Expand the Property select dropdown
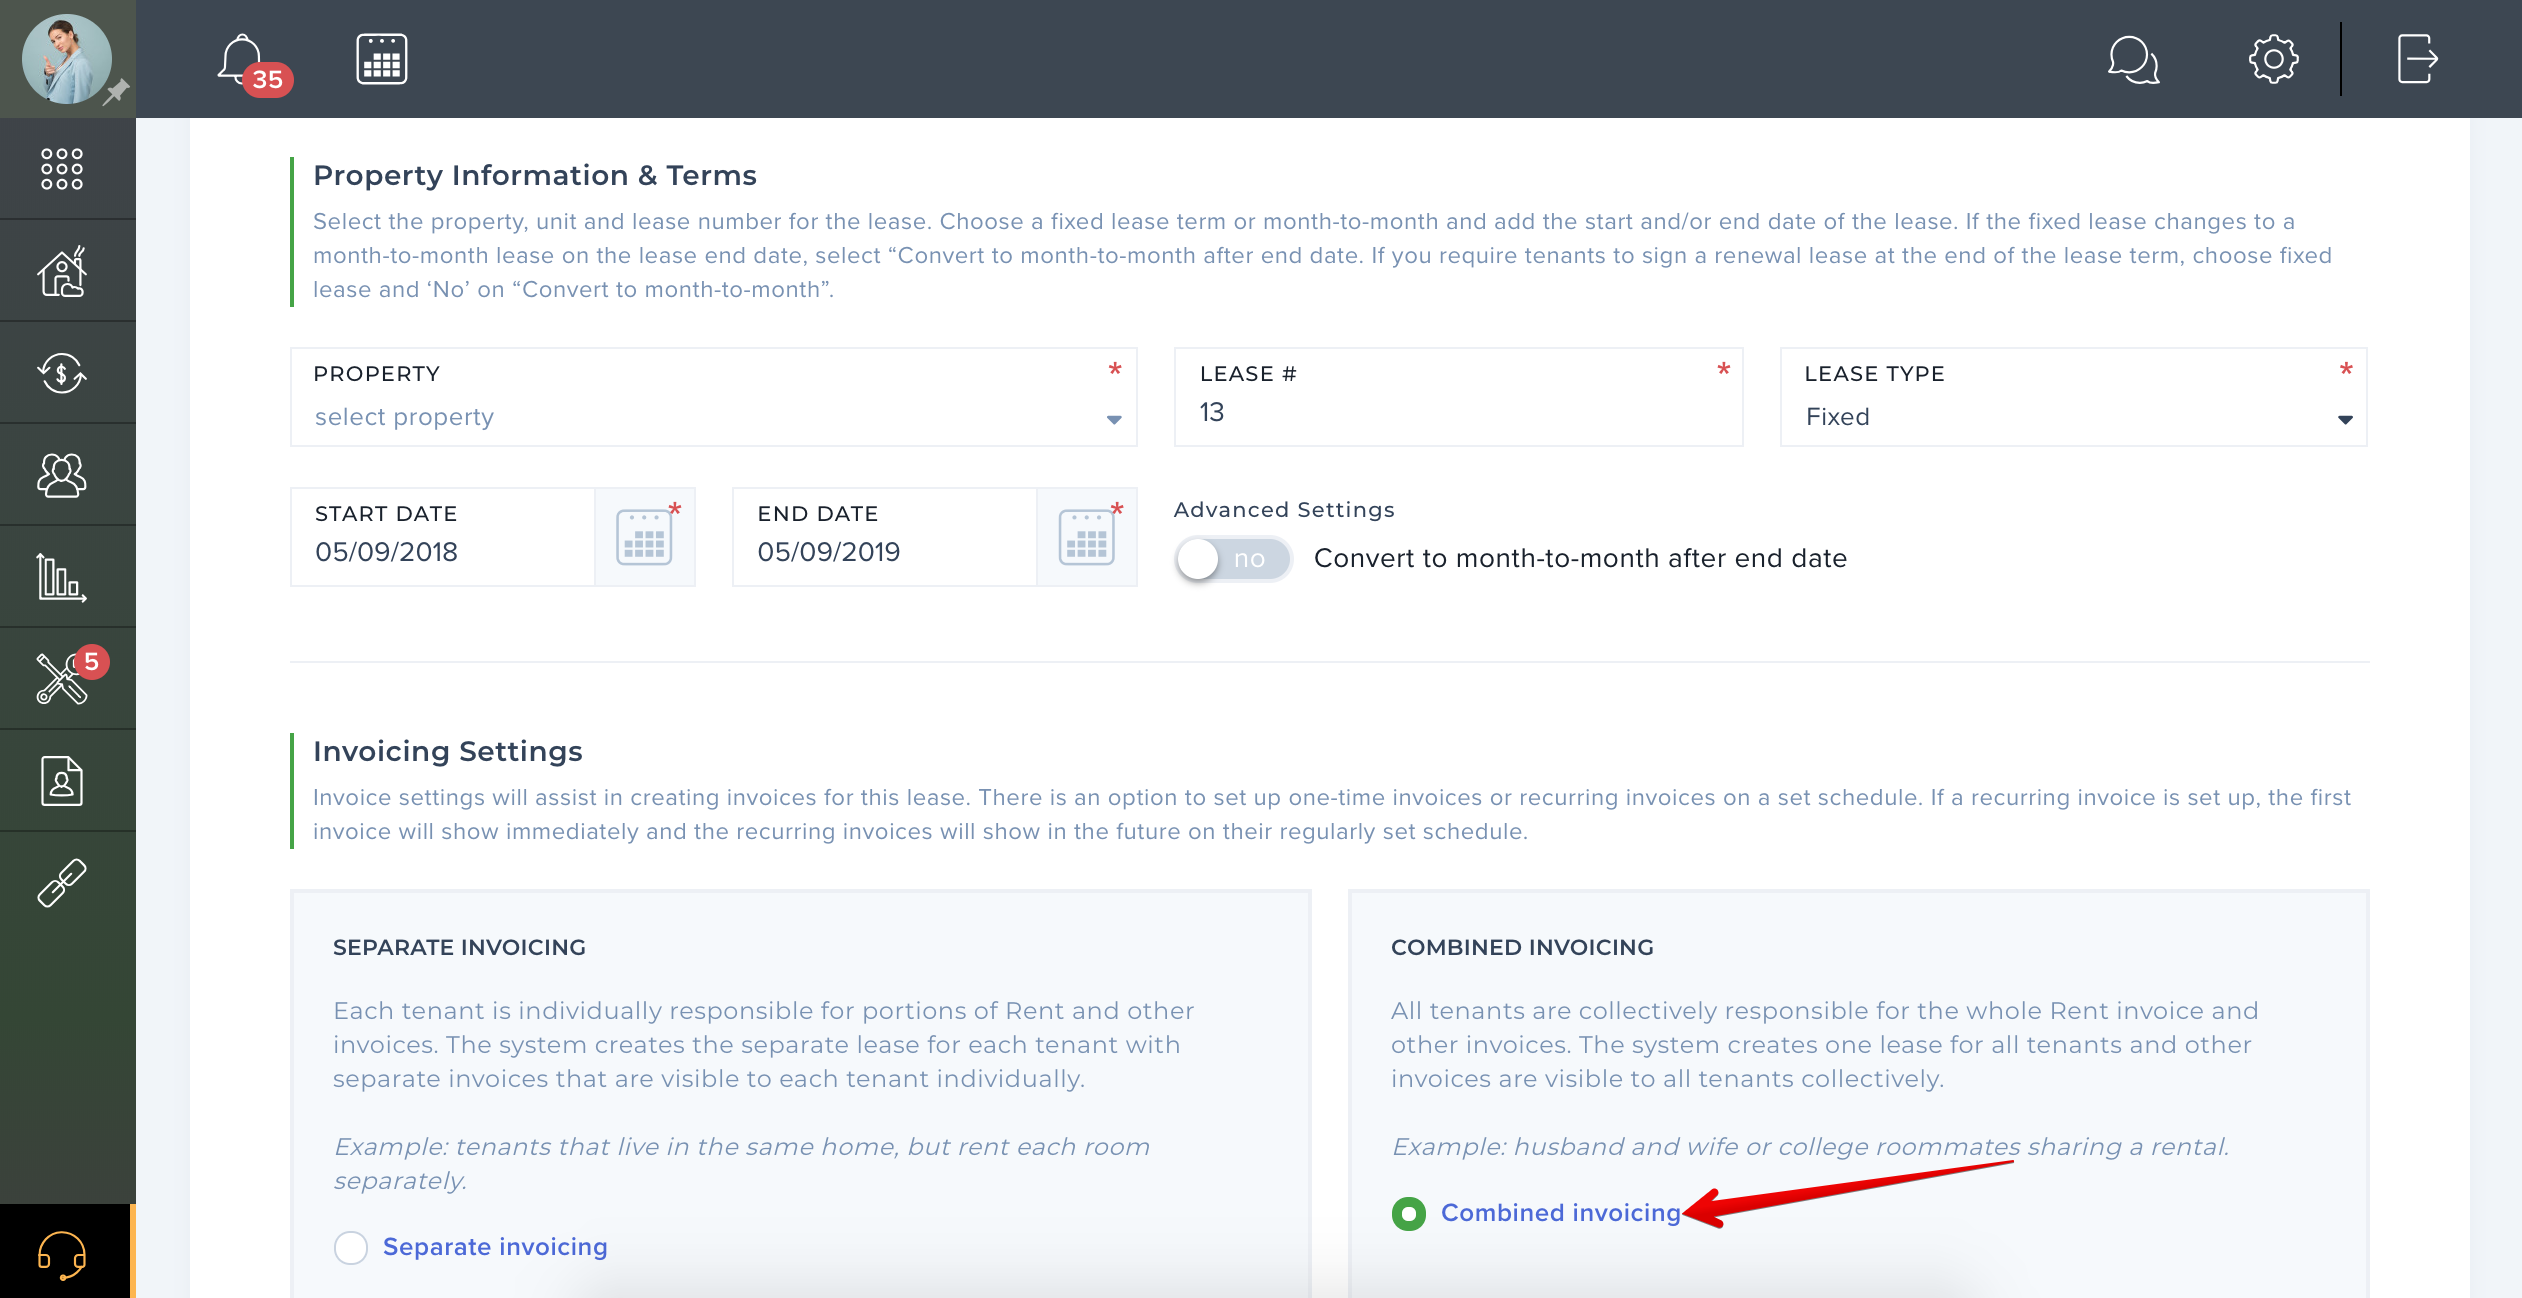This screenshot has width=2522, height=1298. (714, 397)
